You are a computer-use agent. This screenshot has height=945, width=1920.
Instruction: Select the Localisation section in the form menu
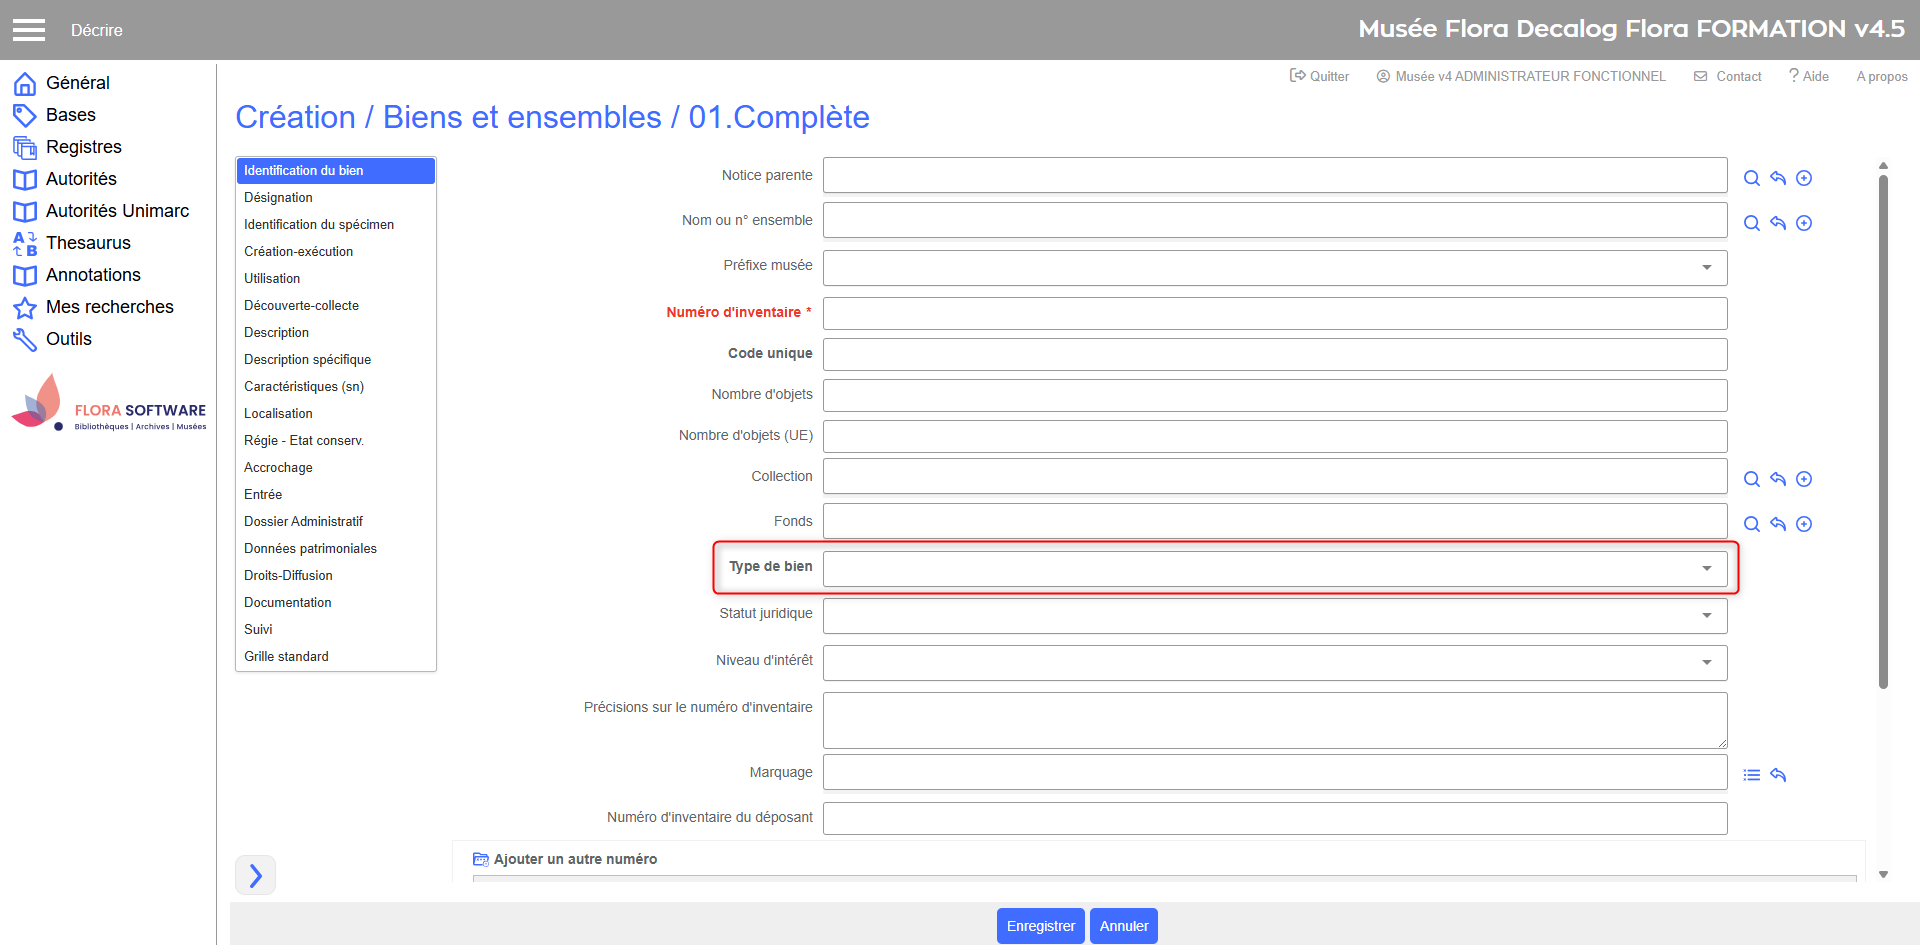click(278, 413)
